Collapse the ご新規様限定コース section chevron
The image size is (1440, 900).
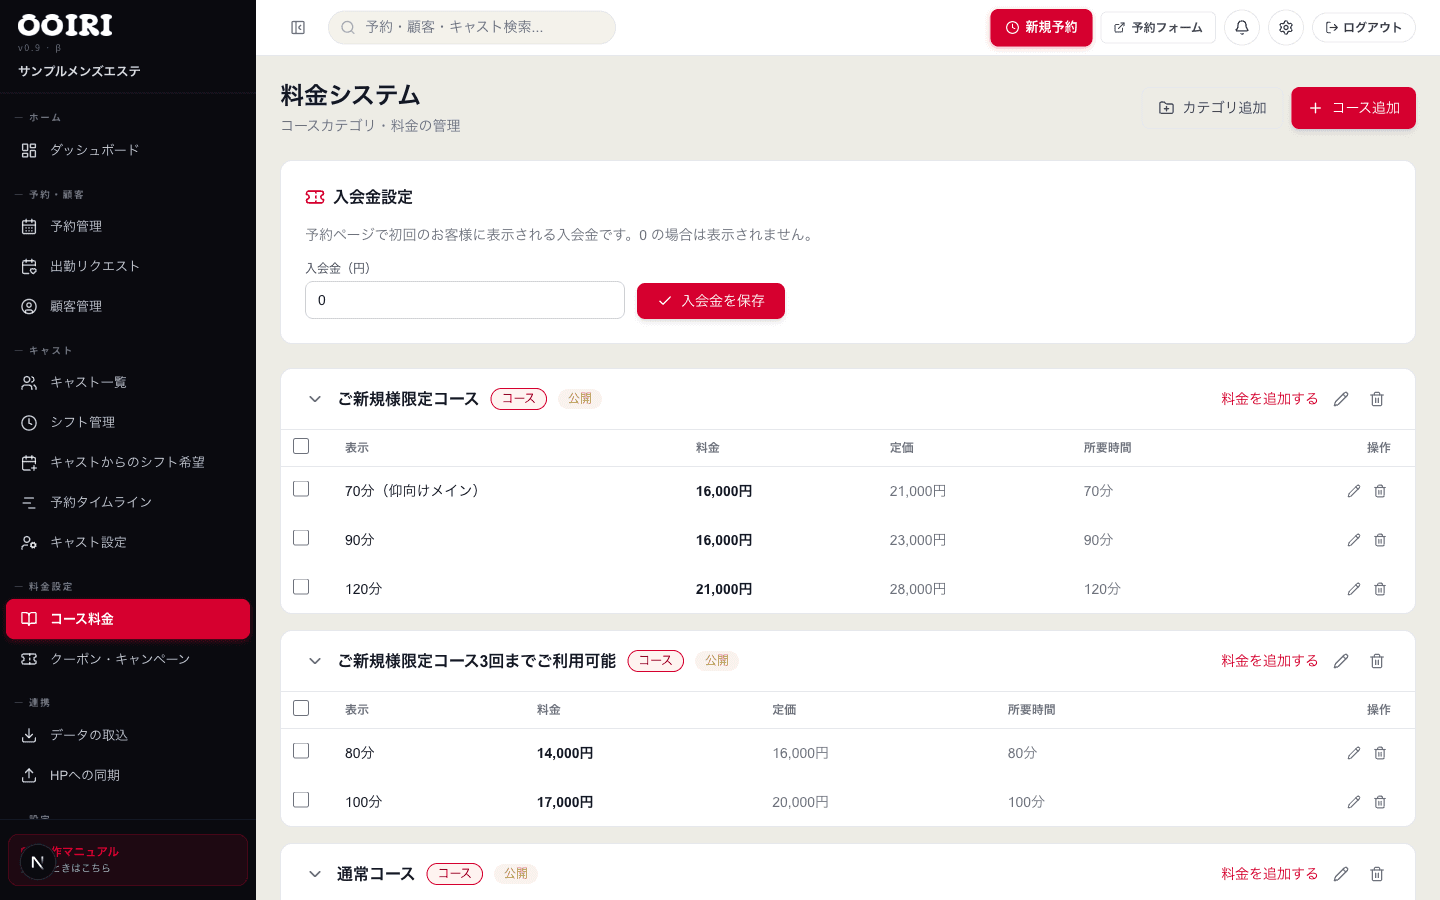pos(315,399)
